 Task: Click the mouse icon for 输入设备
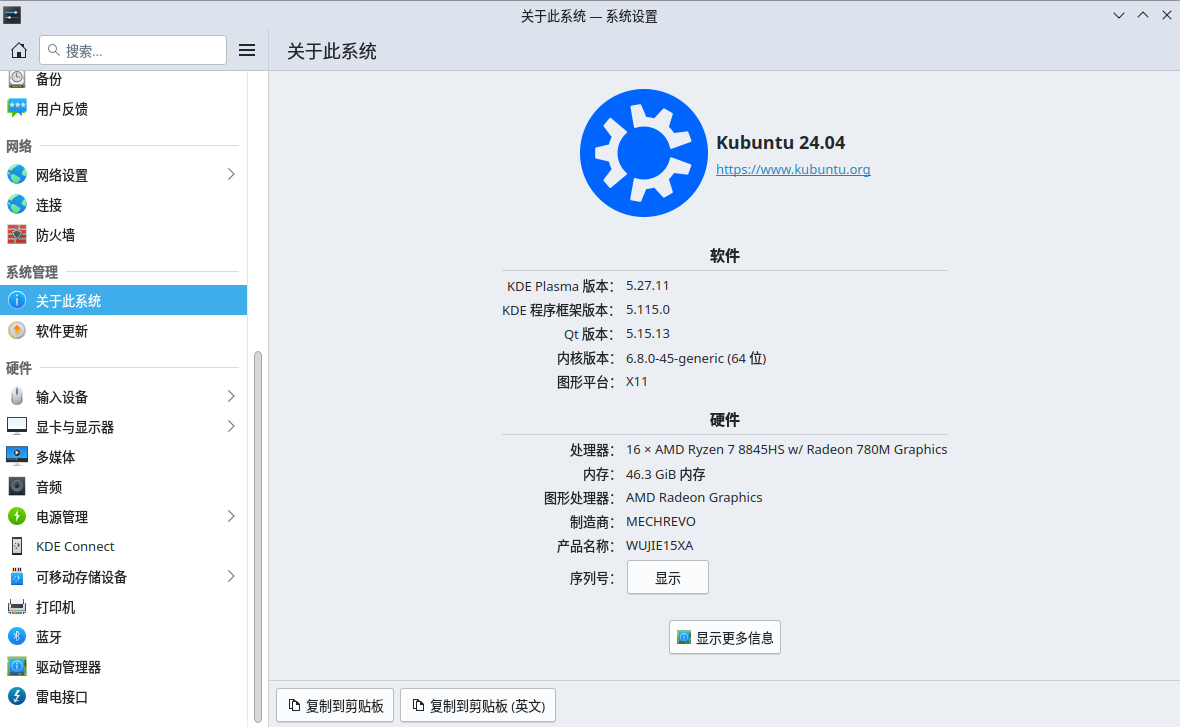(x=17, y=397)
